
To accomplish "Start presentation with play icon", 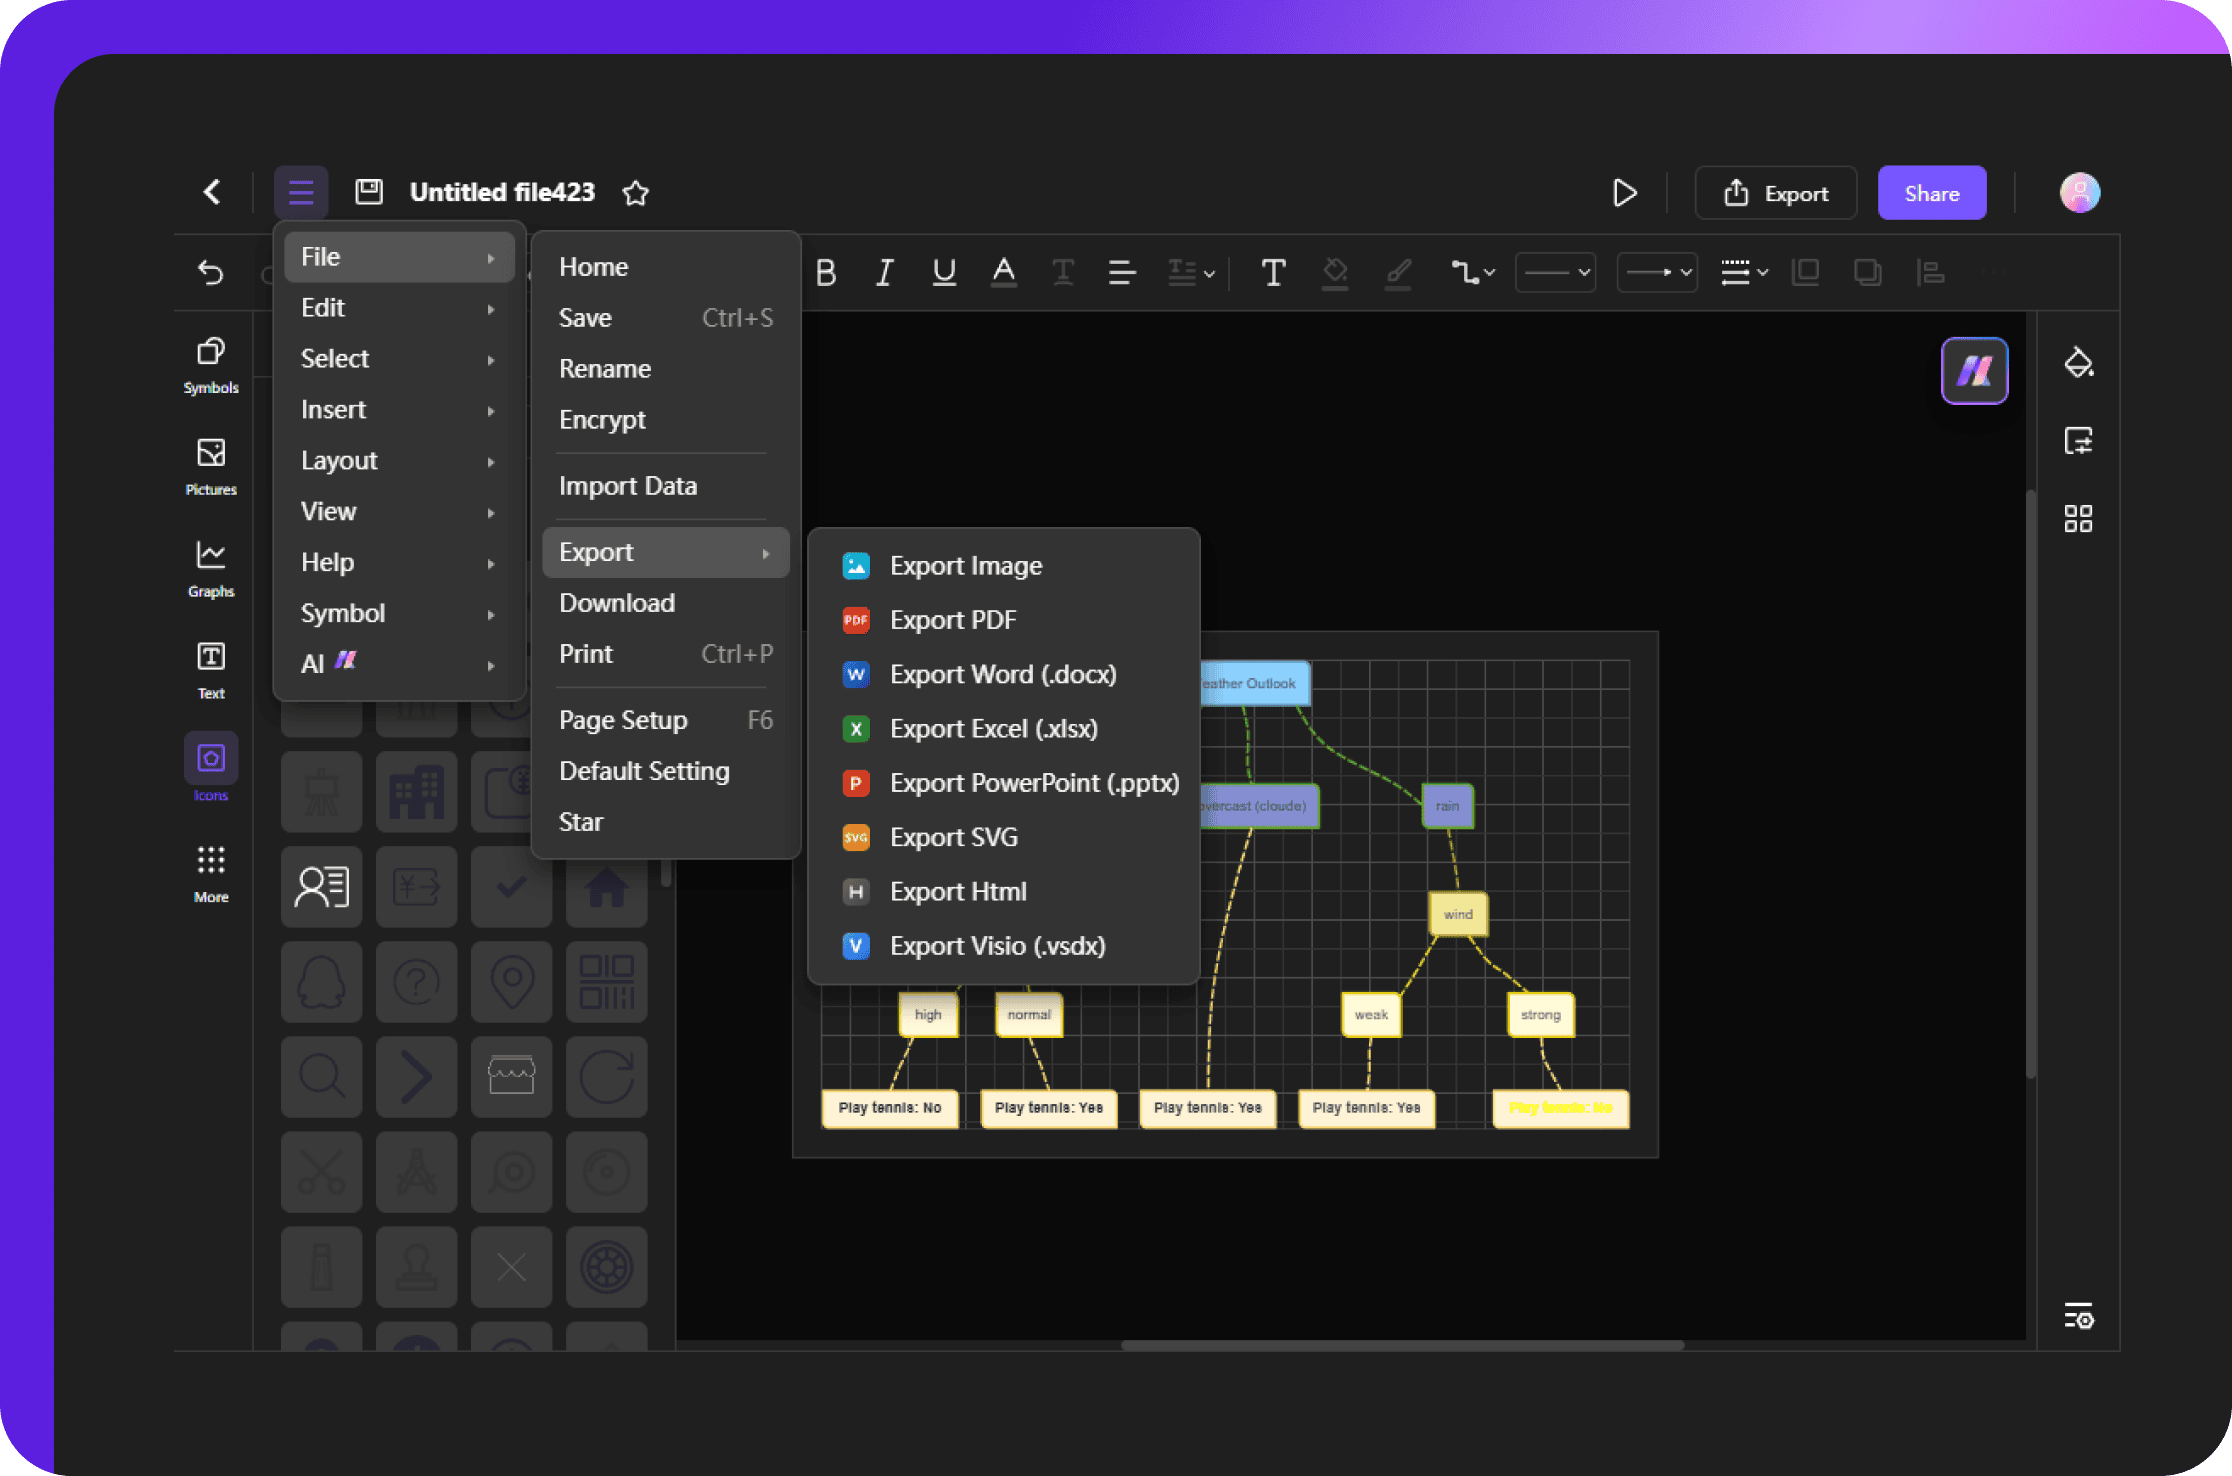I will pyautogui.click(x=1625, y=193).
